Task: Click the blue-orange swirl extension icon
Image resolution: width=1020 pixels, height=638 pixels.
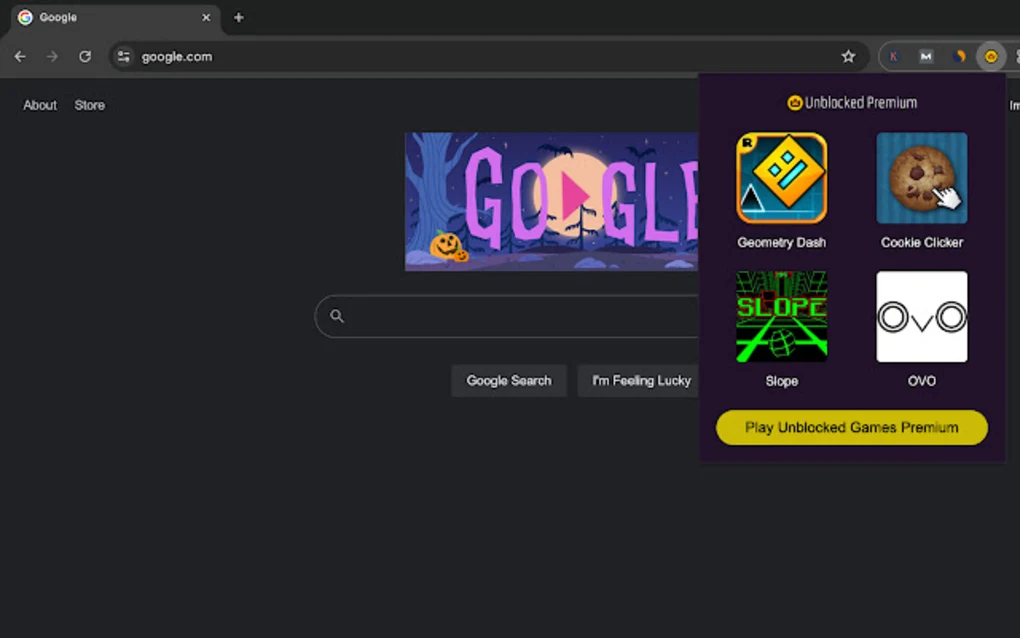Action: (958, 56)
